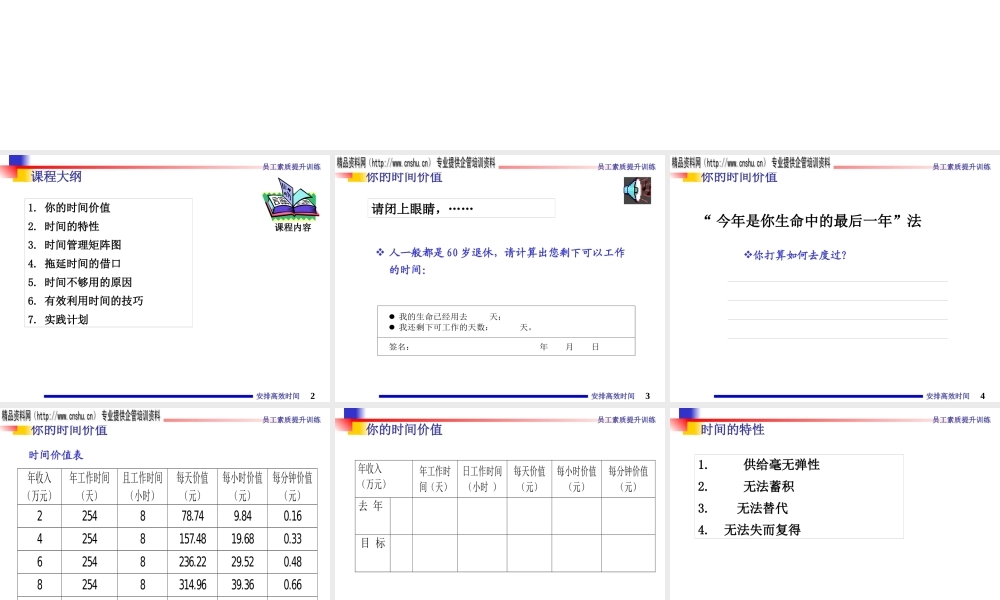The height and width of the screenshot is (600, 1000).
Task: Click the 签名 signature line
Action: click(x=506, y=347)
